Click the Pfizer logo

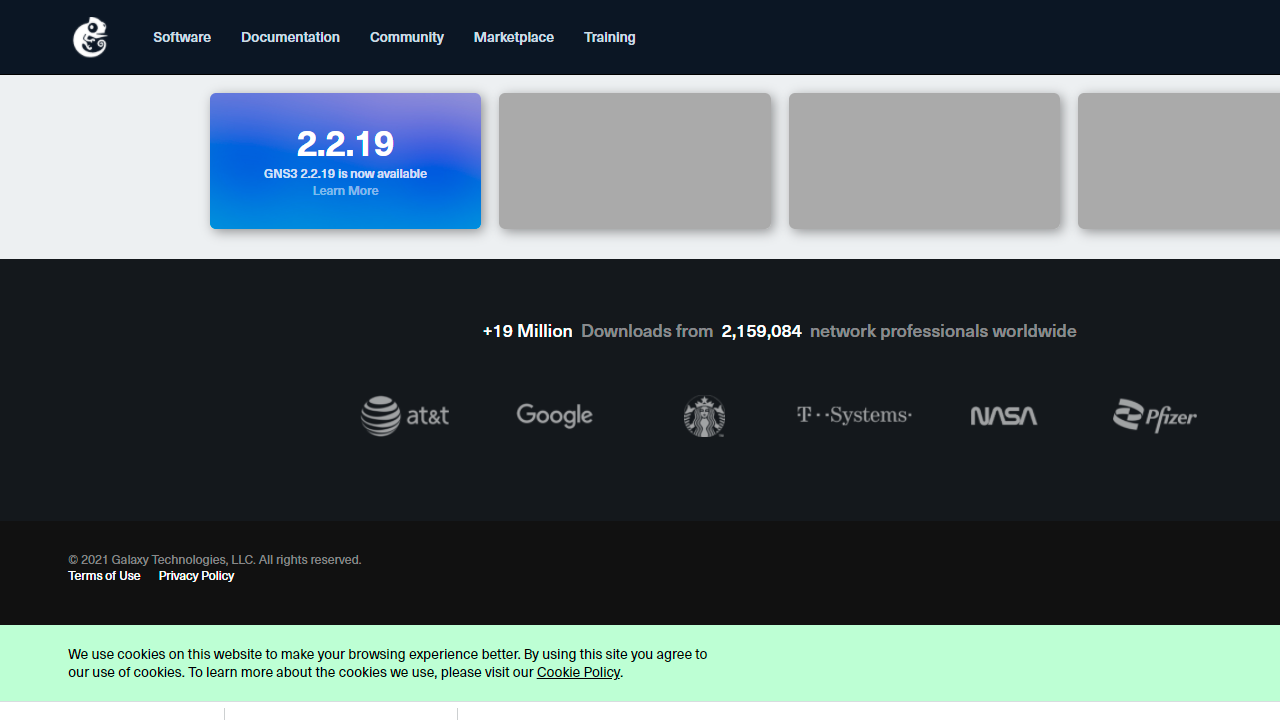point(1155,416)
